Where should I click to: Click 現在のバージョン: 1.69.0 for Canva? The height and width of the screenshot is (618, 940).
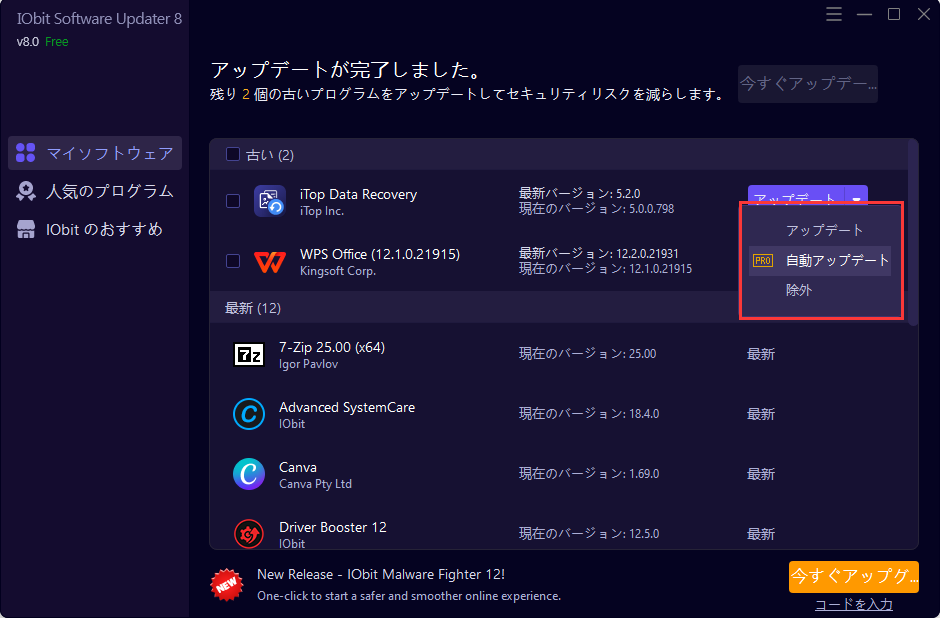pos(589,474)
